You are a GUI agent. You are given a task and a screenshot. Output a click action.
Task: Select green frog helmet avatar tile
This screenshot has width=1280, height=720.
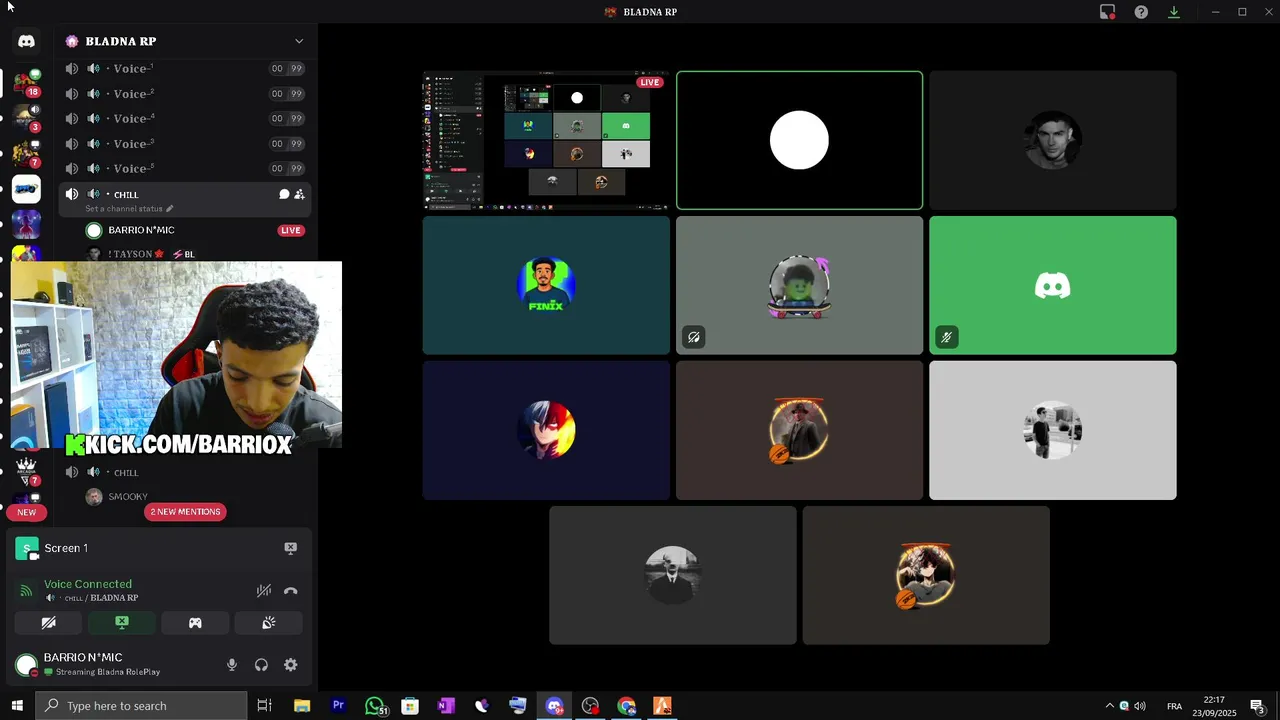799,286
